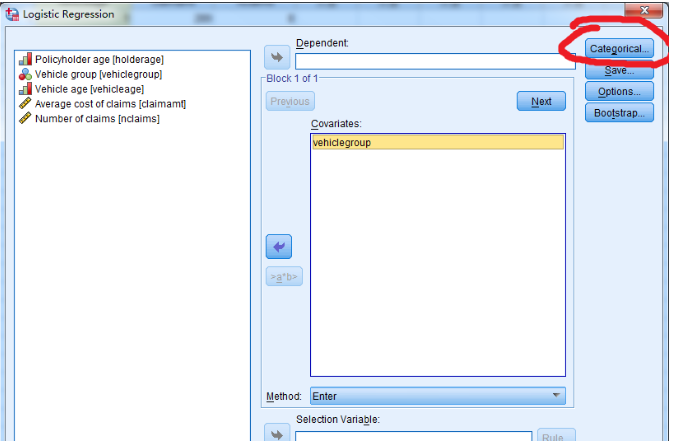Select vehiclegroup in the Covariates list

click(437, 143)
